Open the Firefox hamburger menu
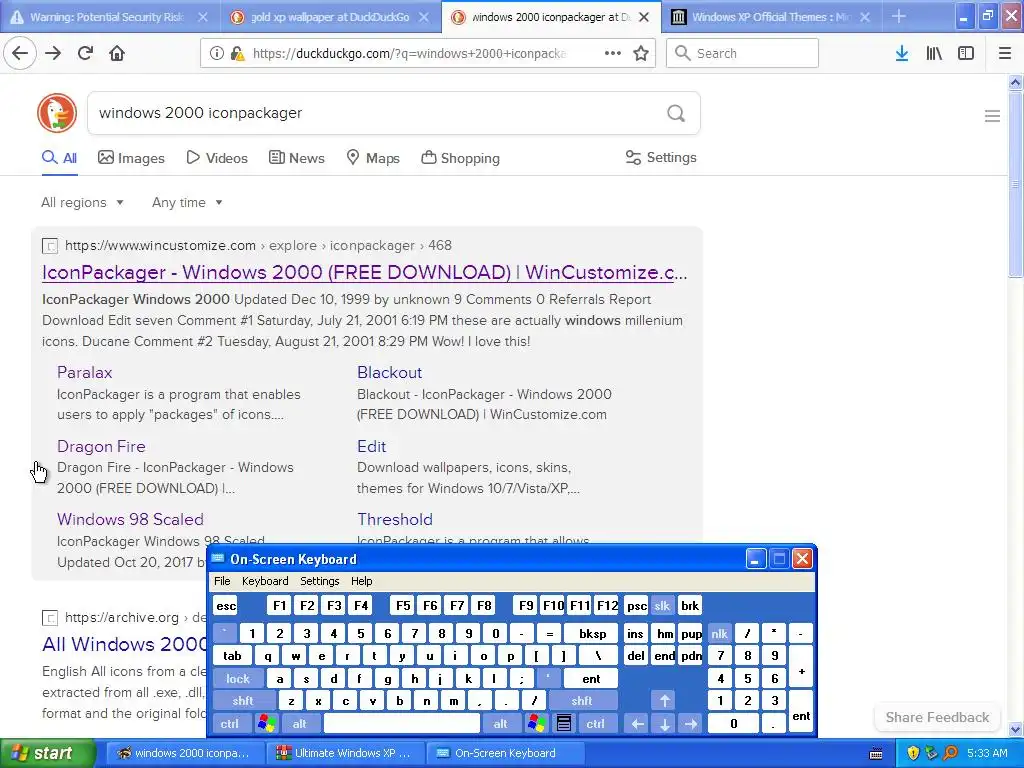1024x768 pixels. pyautogui.click(x=1005, y=54)
